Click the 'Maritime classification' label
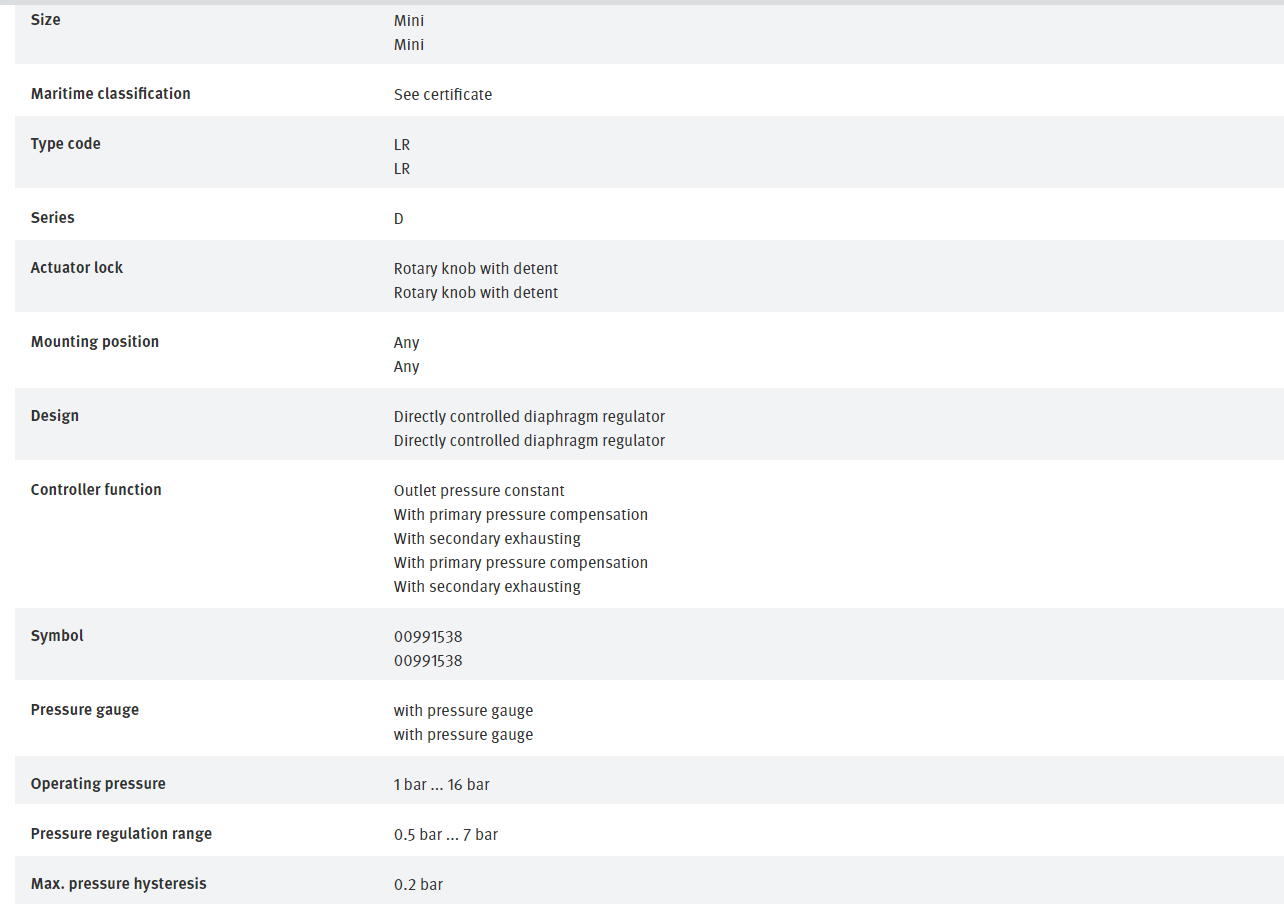The height and width of the screenshot is (914, 1284). pyautogui.click(x=110, y=94)
